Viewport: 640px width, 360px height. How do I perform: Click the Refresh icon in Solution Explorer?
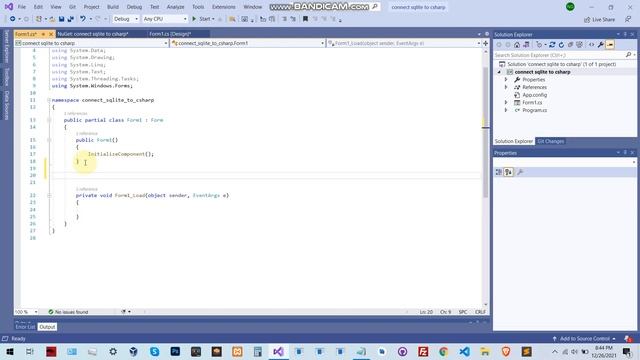[x=561, y=45]
